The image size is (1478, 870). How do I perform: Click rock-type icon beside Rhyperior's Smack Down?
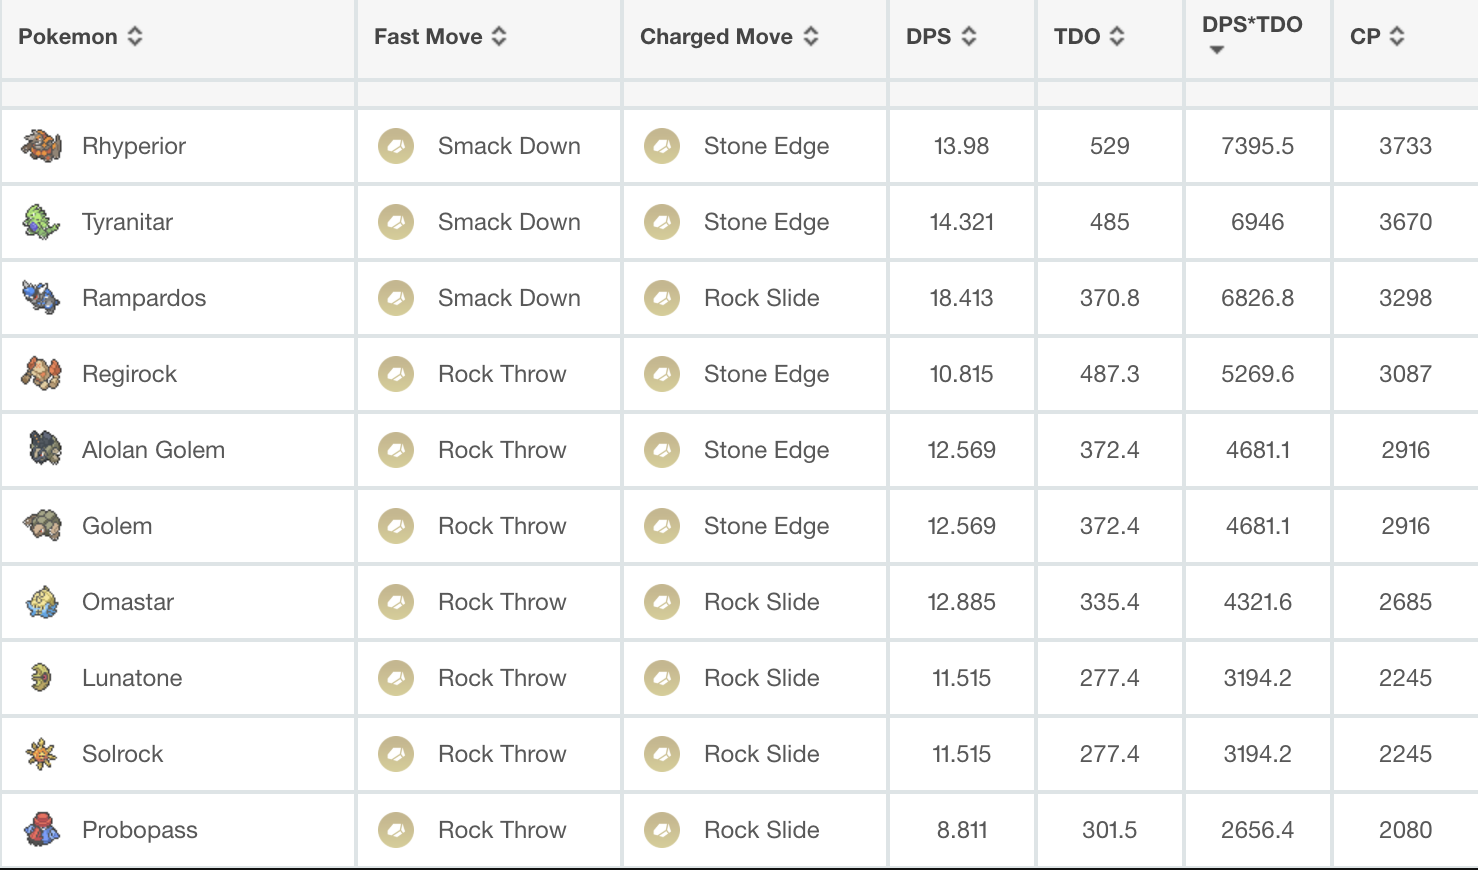pyautogui.click(x=396, y=146)
